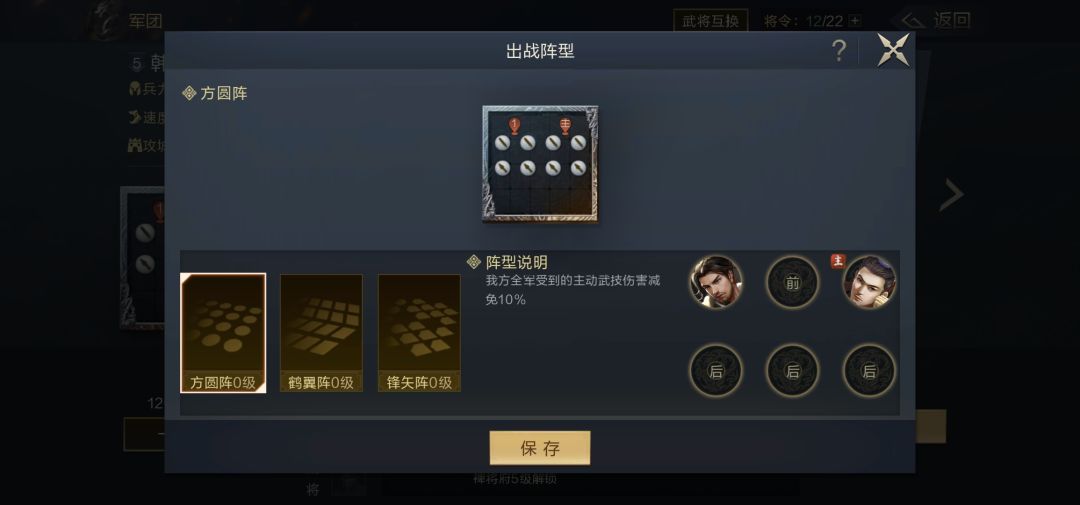The image size is (1080, 505).
Task: Close the 出战阵型 dialog
Action: pos(893,50)
